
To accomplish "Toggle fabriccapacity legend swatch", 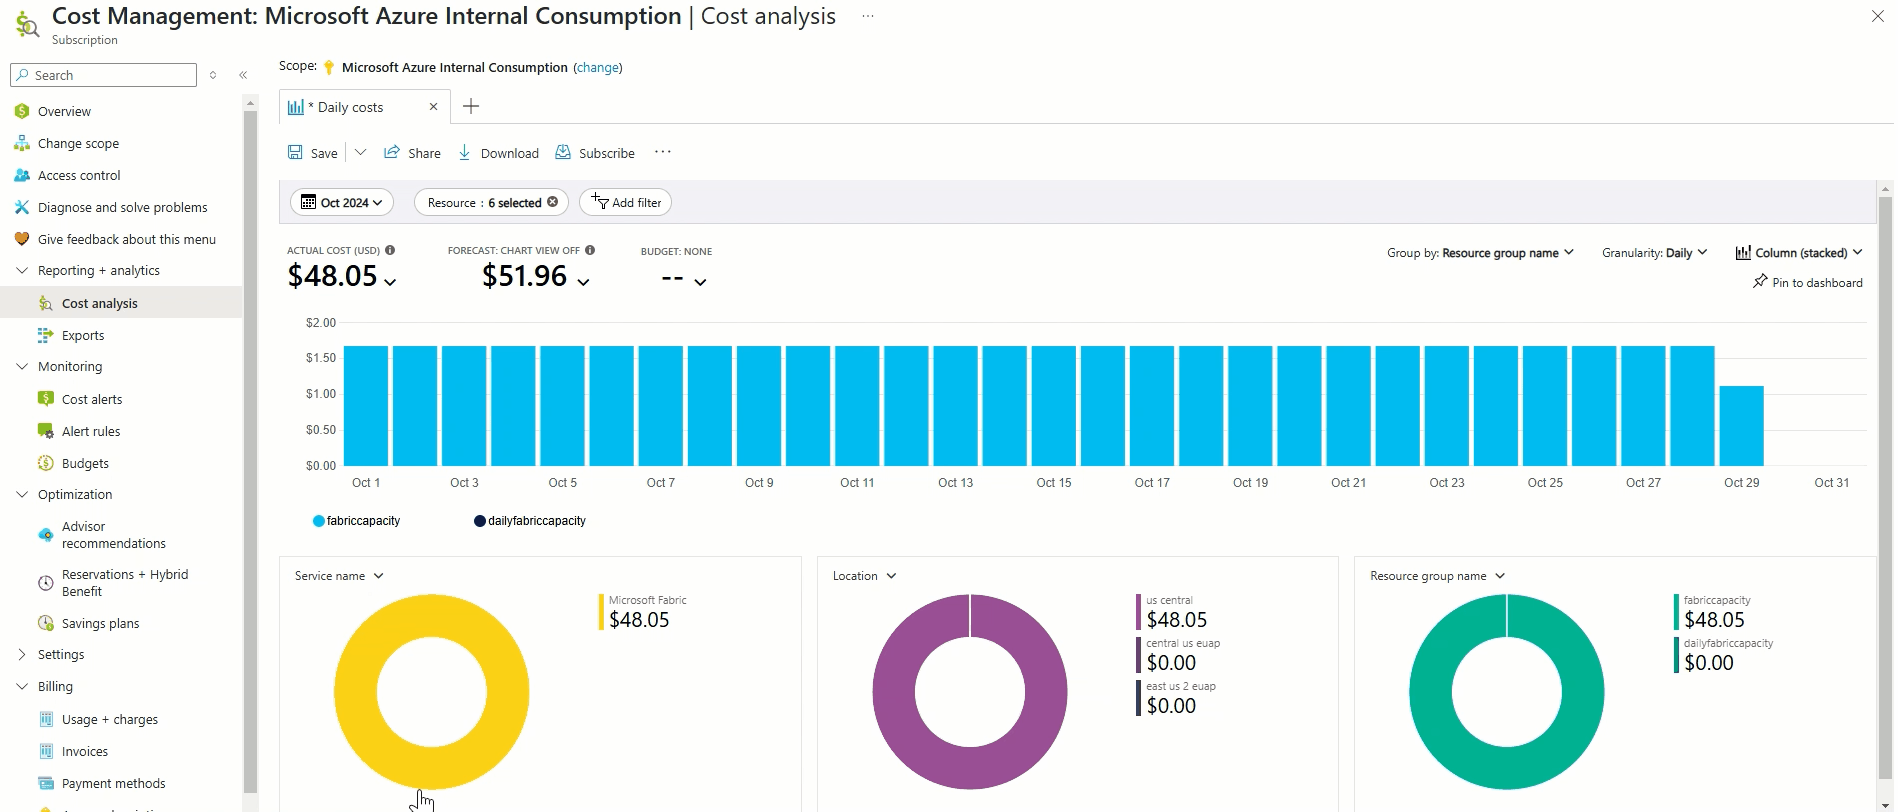I will 319,521.
